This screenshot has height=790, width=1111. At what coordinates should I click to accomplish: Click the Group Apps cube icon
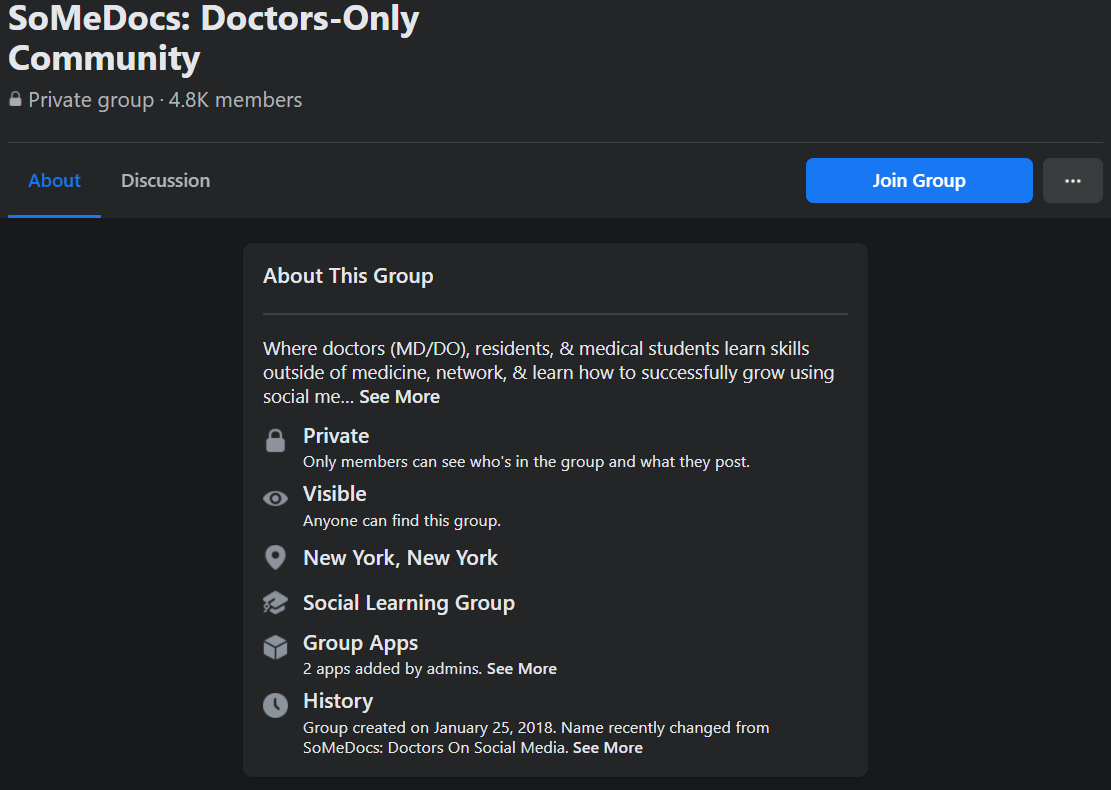coord(275,647)
